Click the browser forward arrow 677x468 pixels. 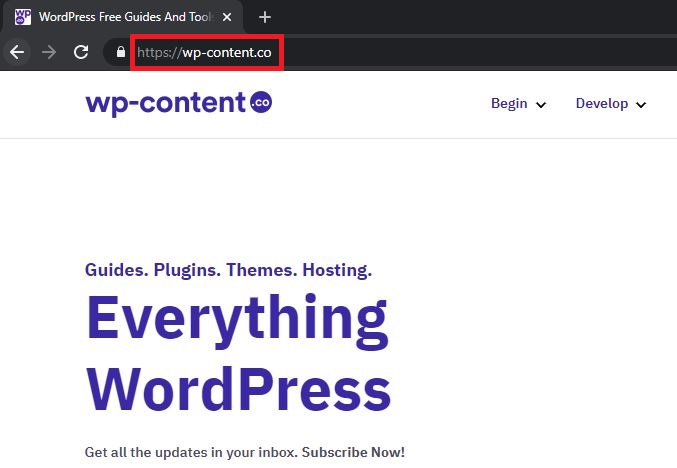[x=49, y=52]
